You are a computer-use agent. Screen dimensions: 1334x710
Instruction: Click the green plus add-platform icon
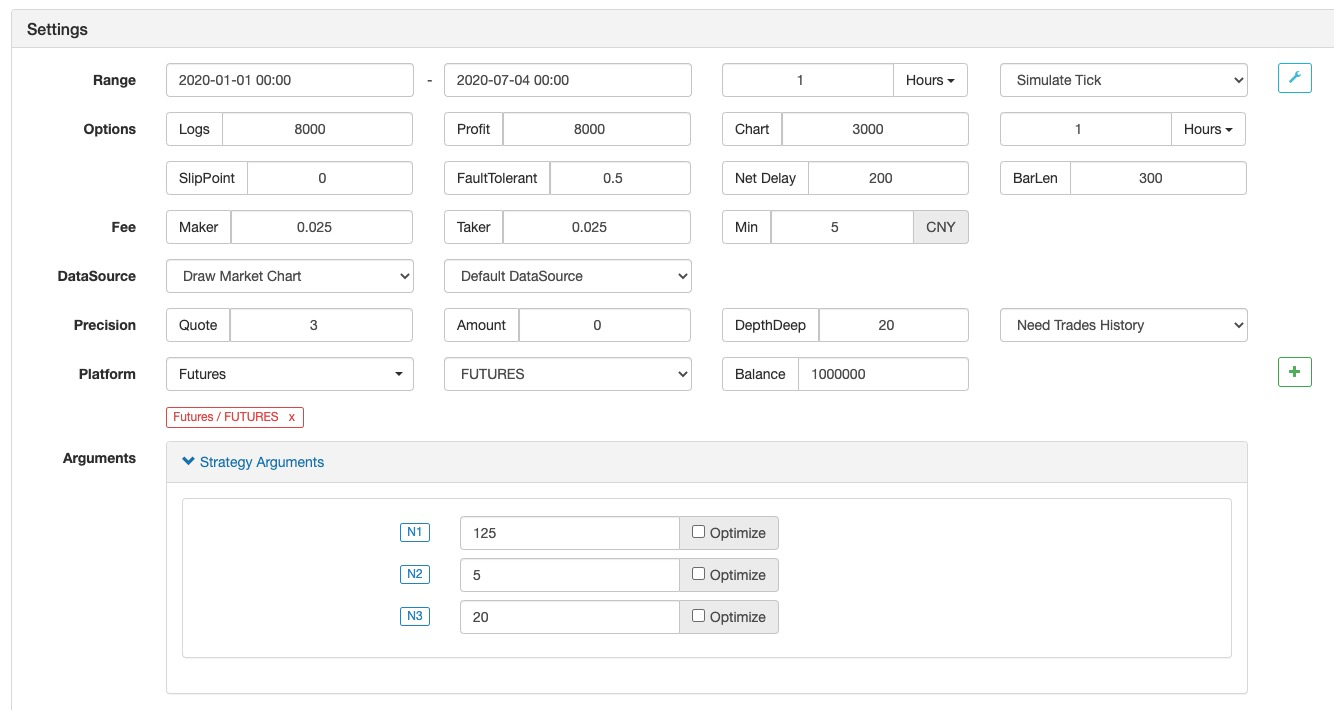1294,372
